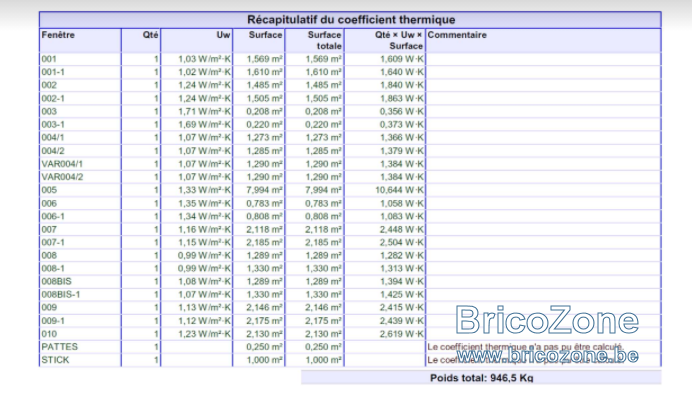
Task: Click result value '1,282 W·K'
Action: 402,256
